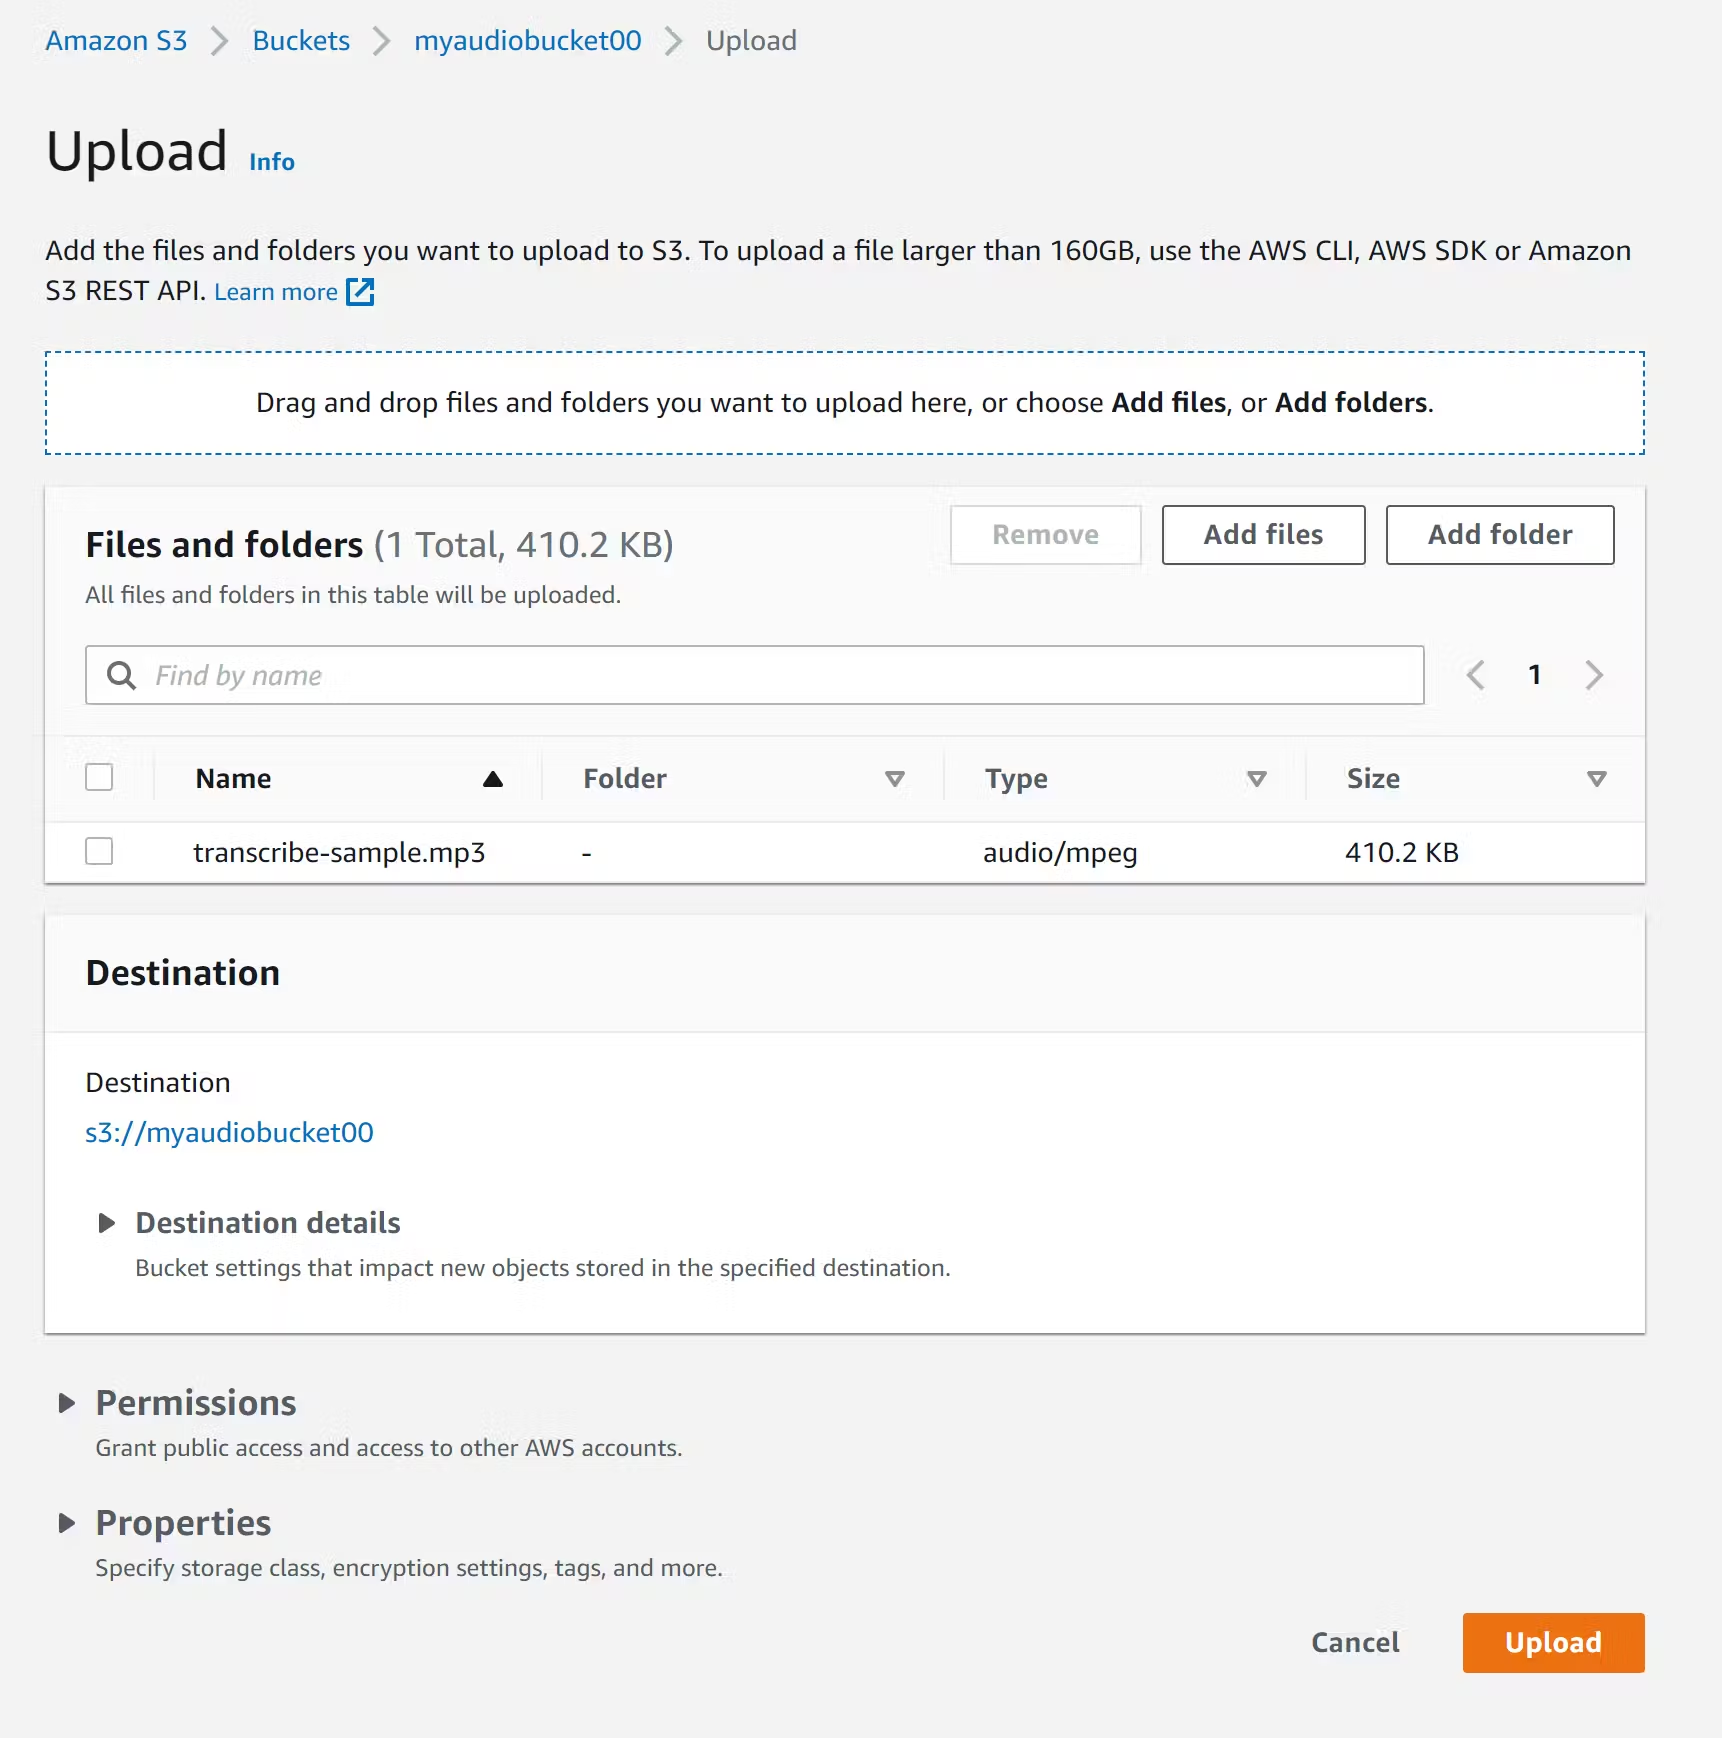Screen dimensions: 1722x1738
Task: Click the Add folder button
Action: (x=1499, y=535)
